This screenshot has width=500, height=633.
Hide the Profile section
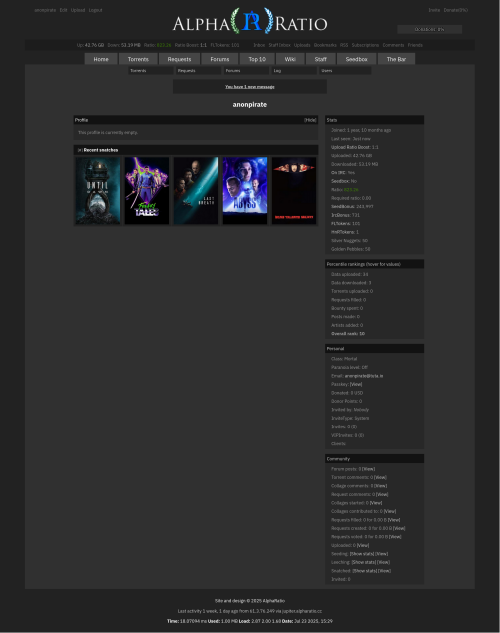coord(310,120)
